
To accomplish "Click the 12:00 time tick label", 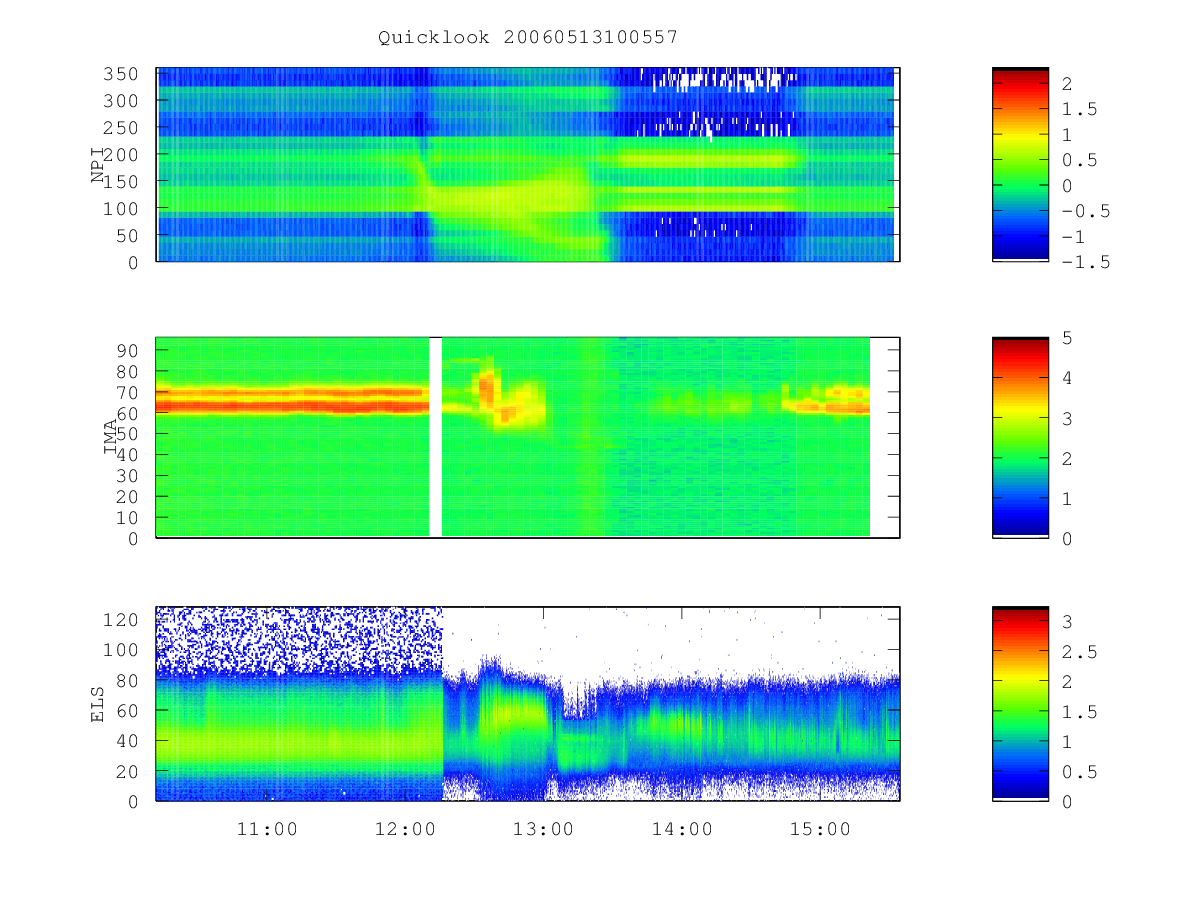I will pyautogui.click(x=405, y=829).
